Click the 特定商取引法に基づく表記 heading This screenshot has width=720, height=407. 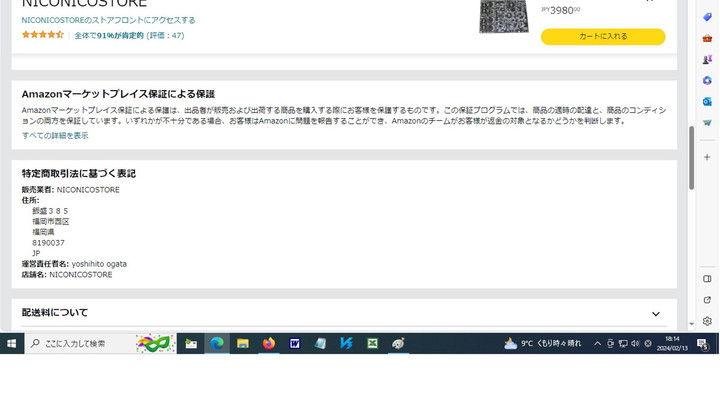click(x=79, y=174)
